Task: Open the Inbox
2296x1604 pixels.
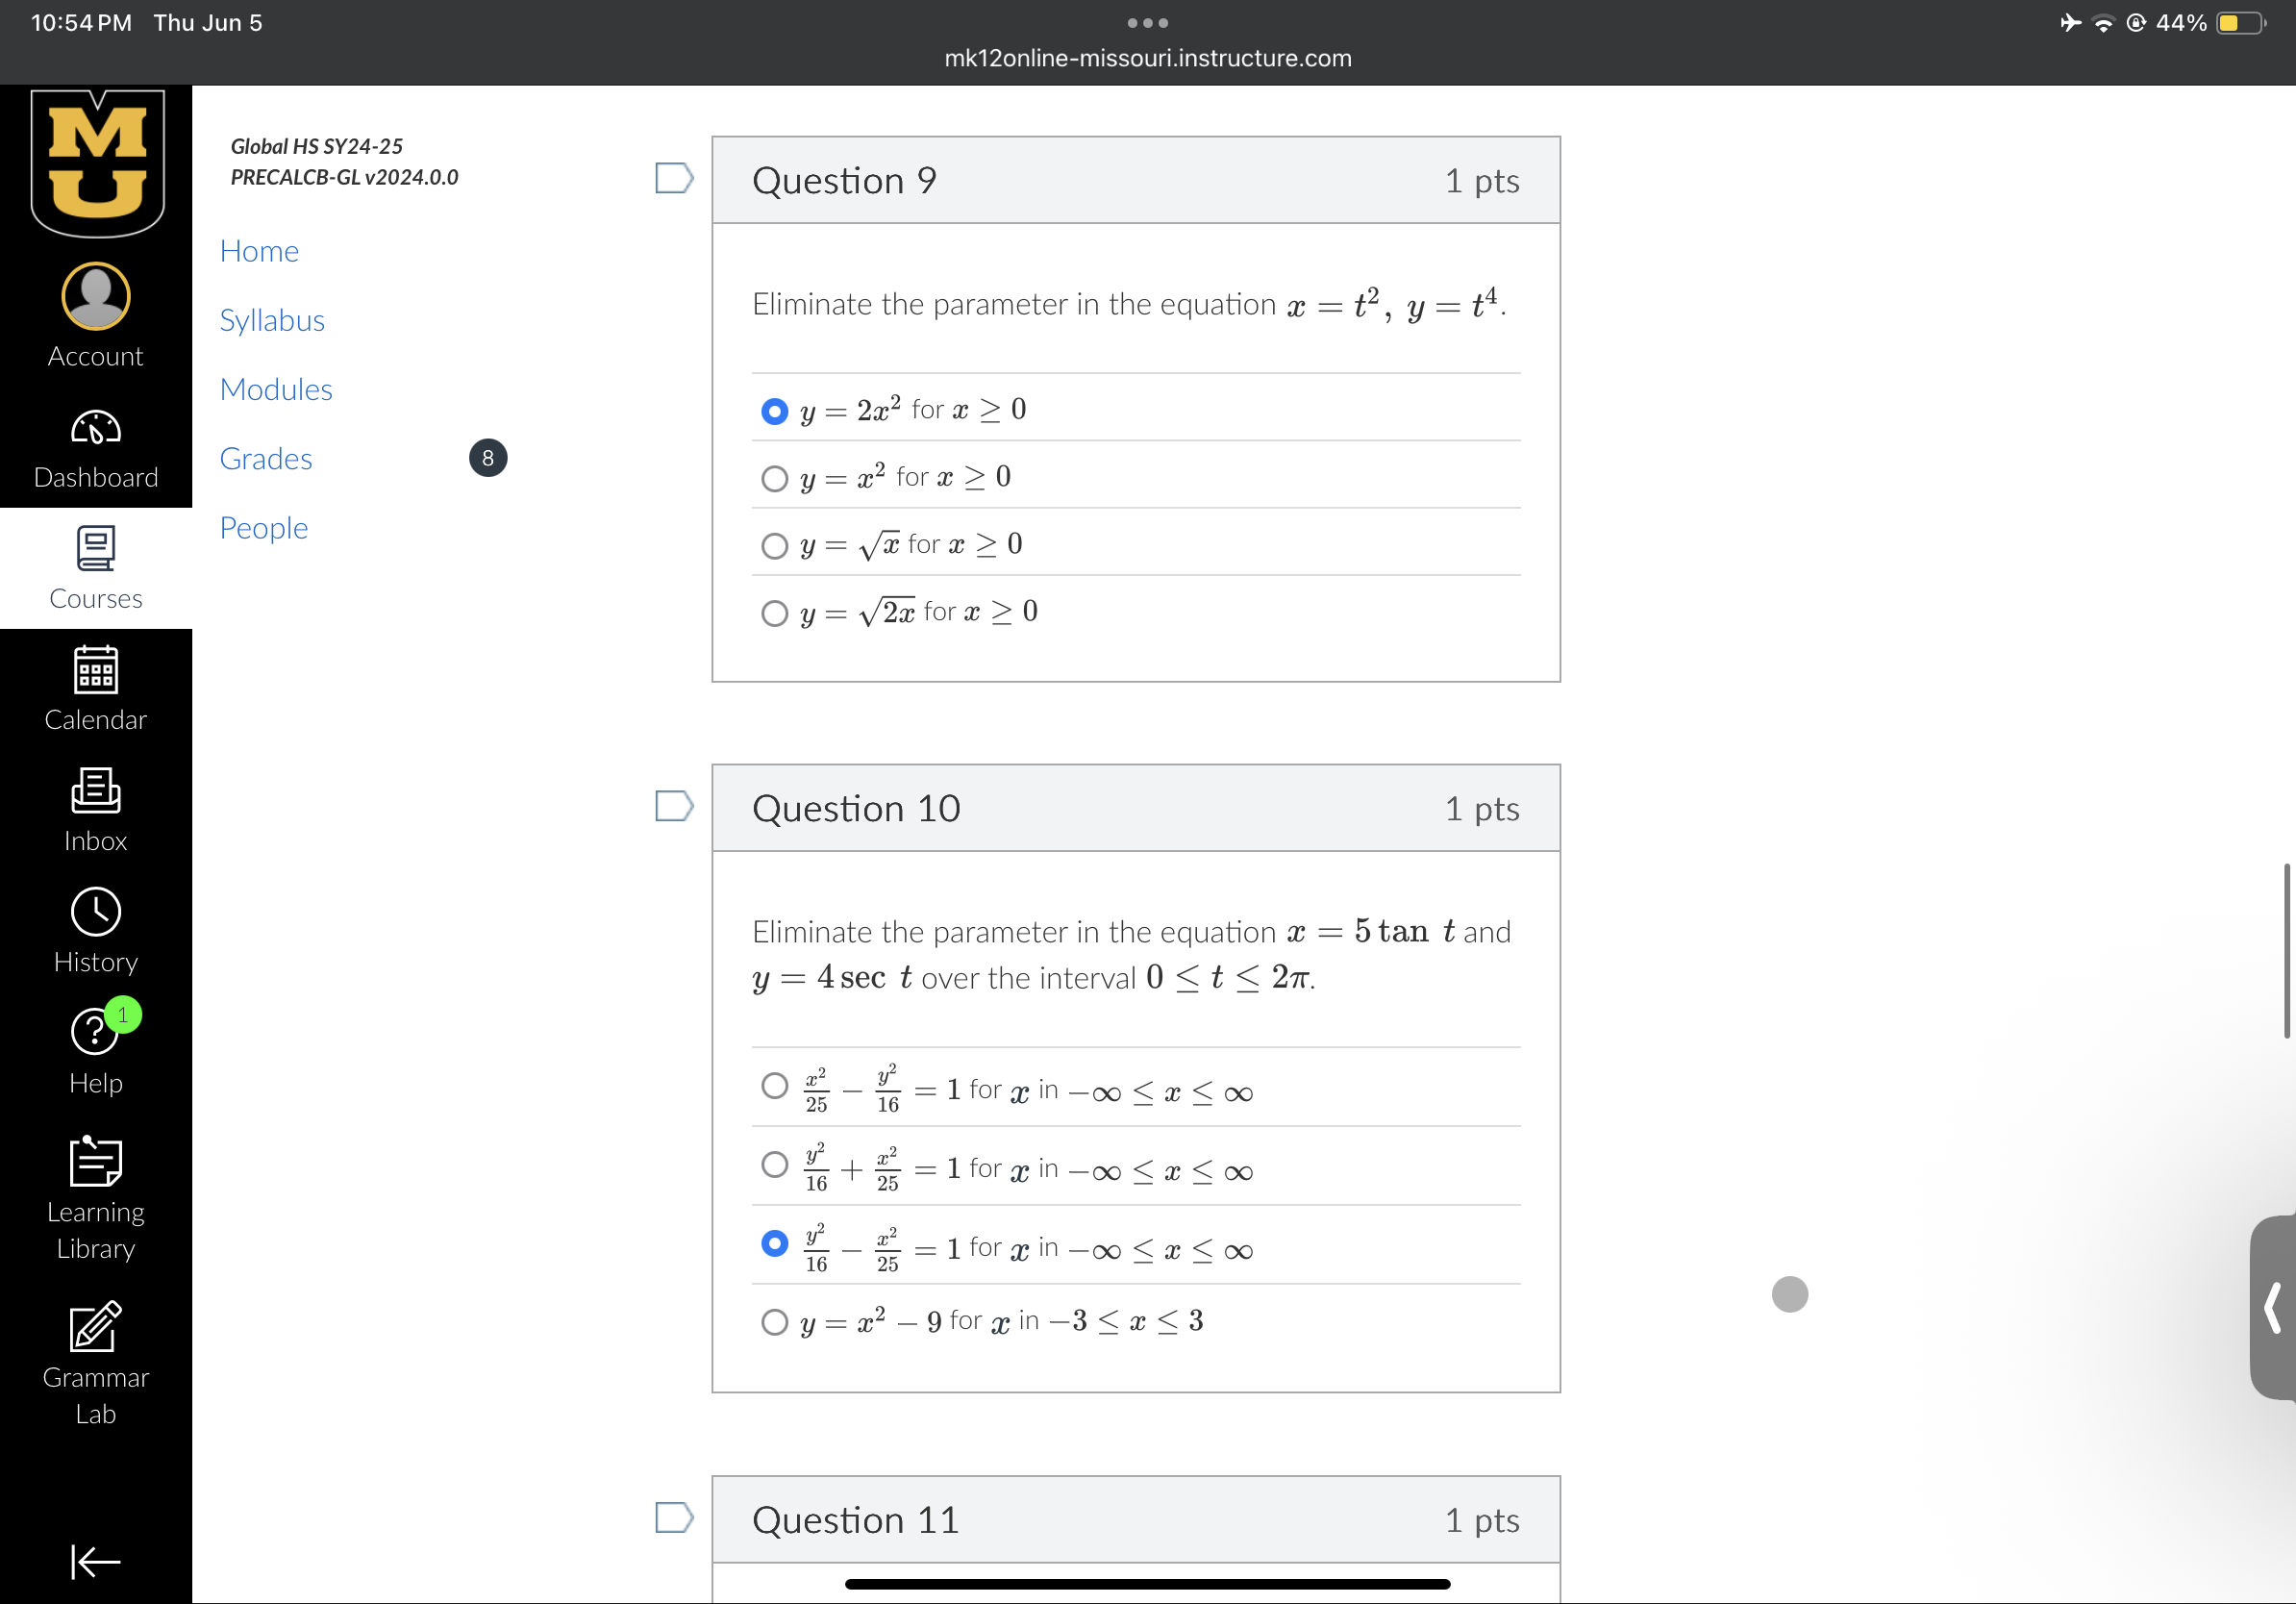Action: click(x=95, y=808)
